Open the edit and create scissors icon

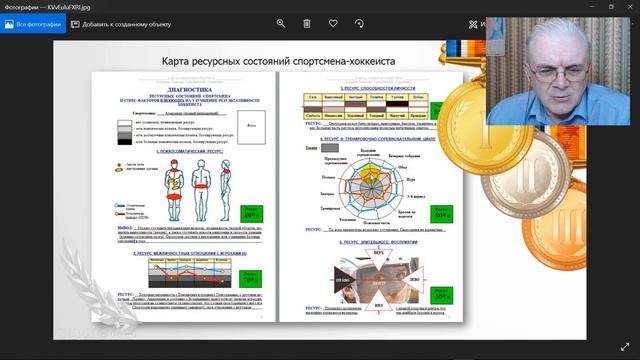point(473,24)
